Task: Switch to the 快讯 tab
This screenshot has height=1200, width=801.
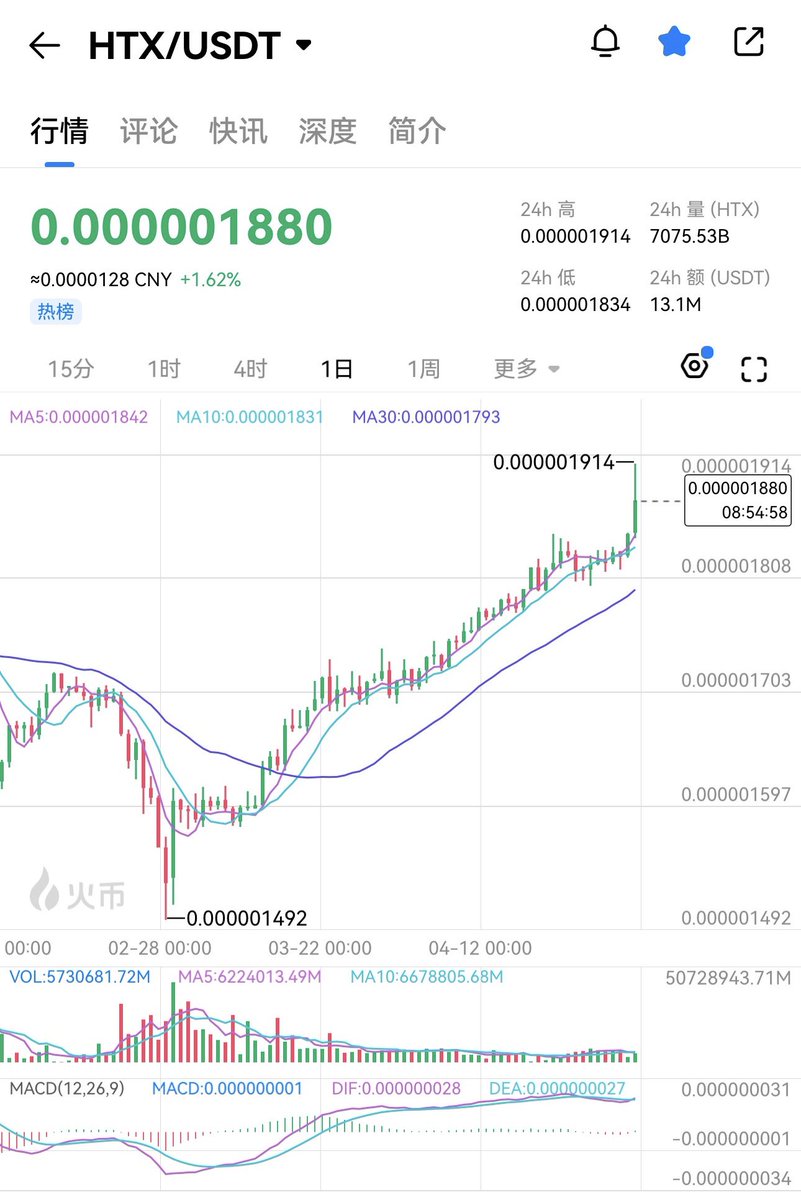Action: coord(238,131)
